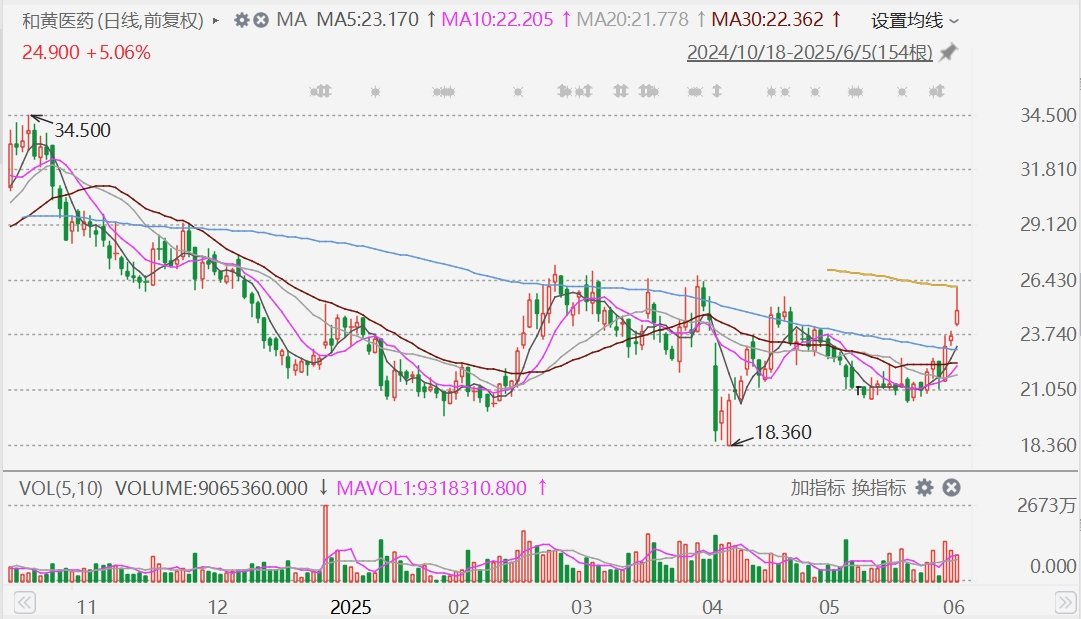Click 换指标 to switch indicator
The image size is (1081, 619).
pyautogui.click(x=879, y=488)
